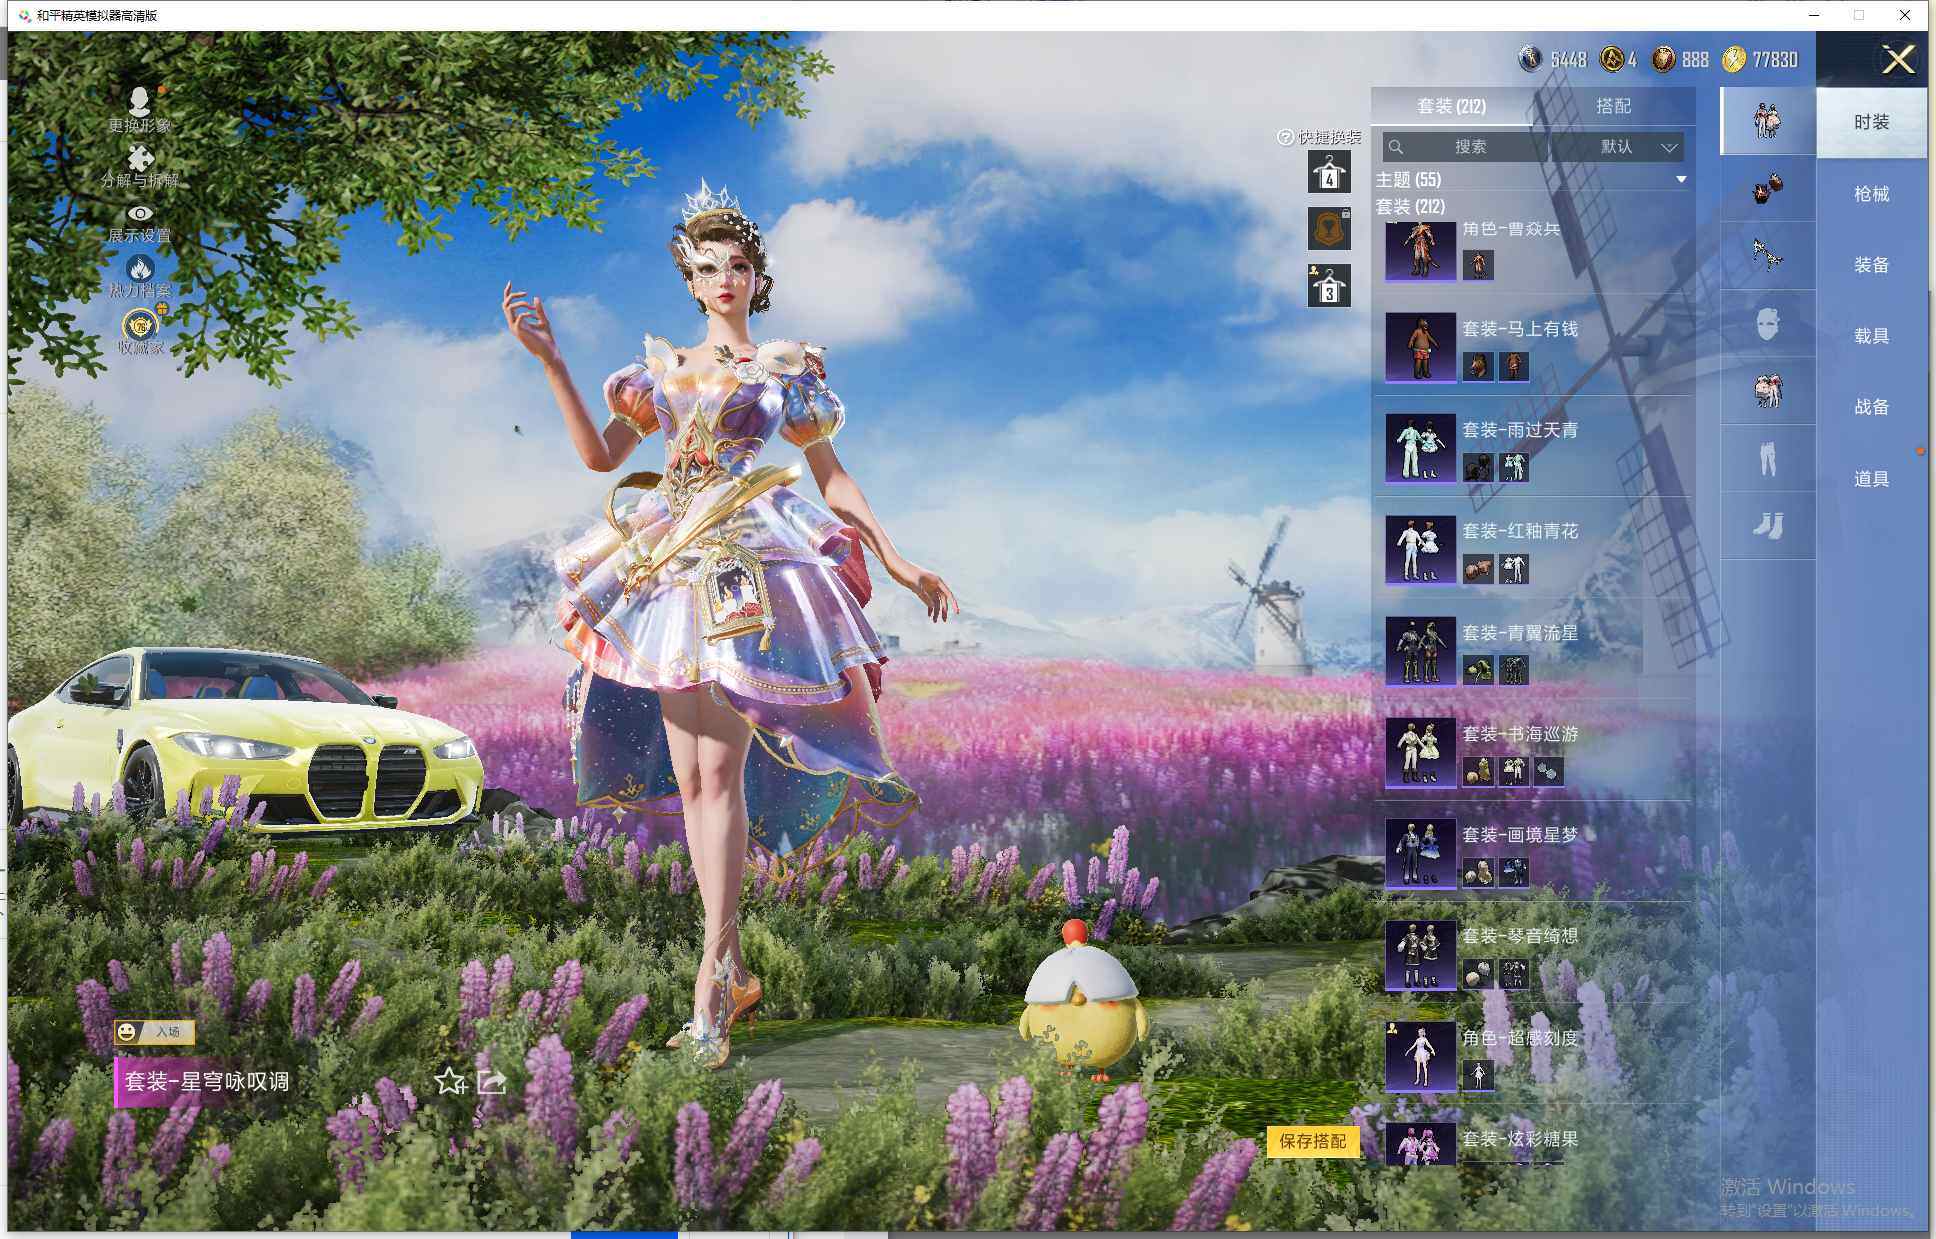Toggle 展示设置 eye display settings
The width and height of the screenshot is (1936, 1239).
[139, 213]
